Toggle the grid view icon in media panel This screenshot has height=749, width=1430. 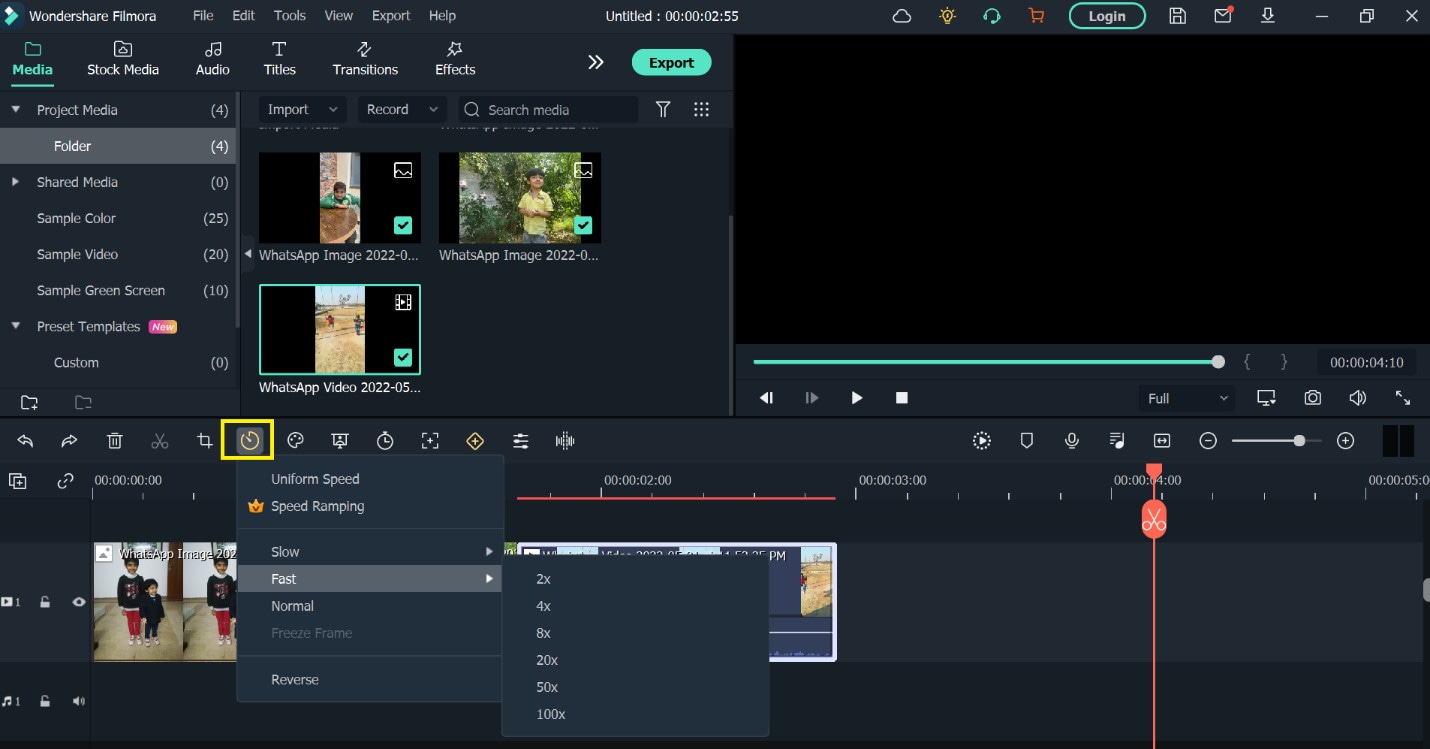[x=701, y=110]
